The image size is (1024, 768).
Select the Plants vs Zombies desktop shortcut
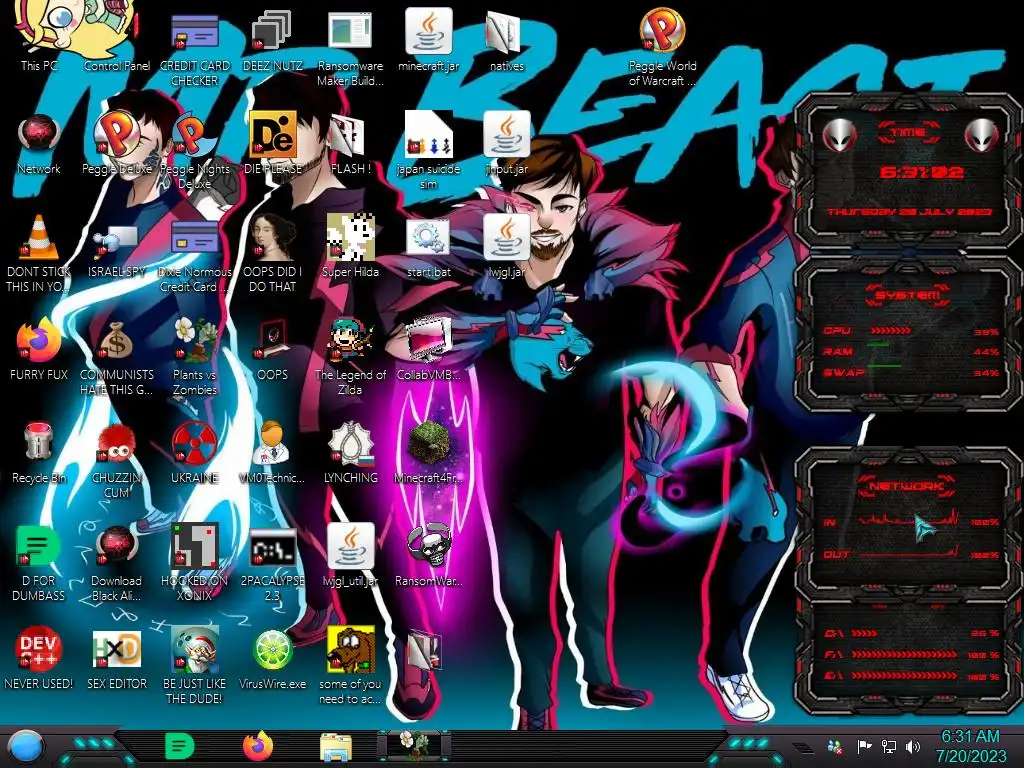(x=195, y=357)
